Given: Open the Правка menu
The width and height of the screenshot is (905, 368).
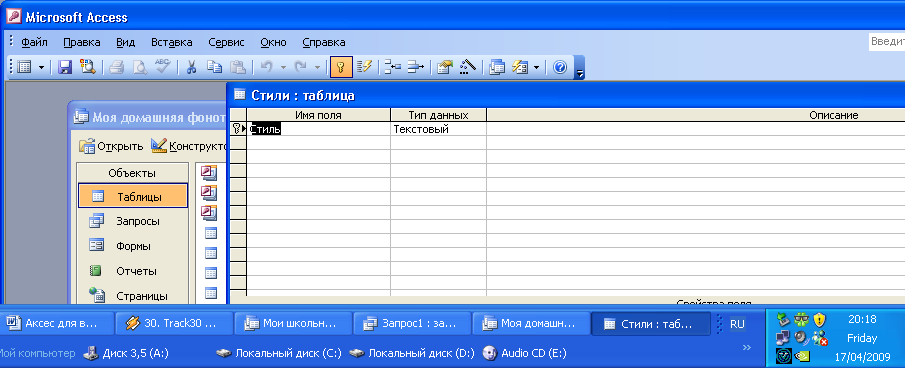Looking at the screenshot, I should 82,42.
